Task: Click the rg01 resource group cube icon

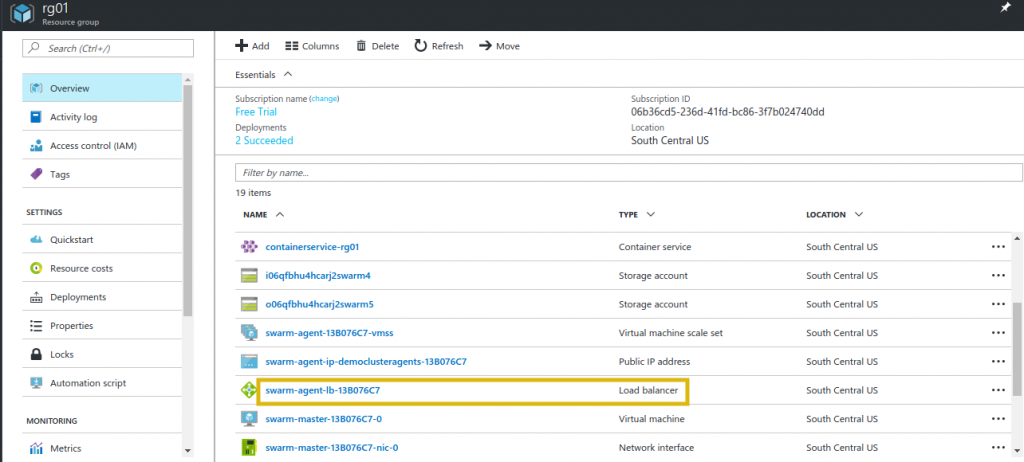Action: (22, 14)
